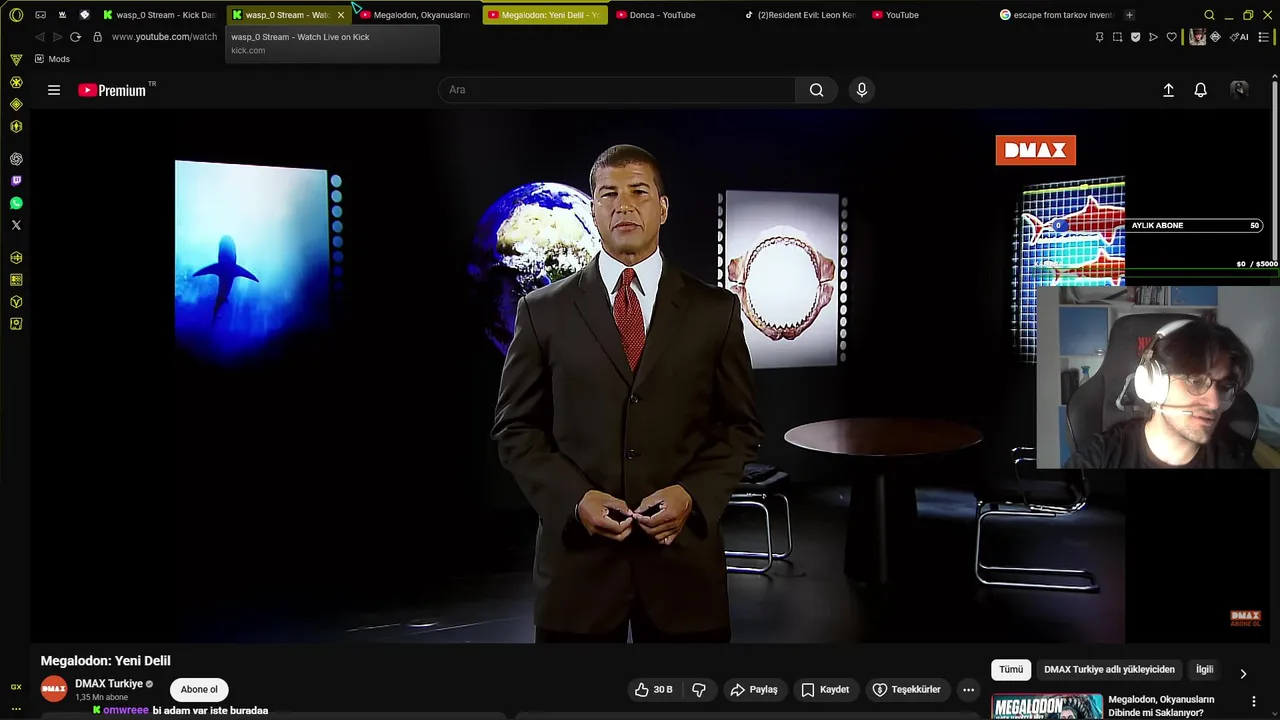Open the browser profile avatar in toolbar
This screenshot has width=1280, height=720.
tap(1197, 37)
